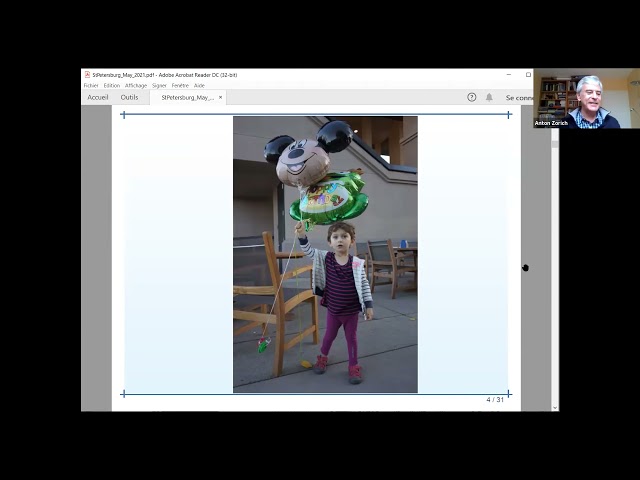Open the notifications bell icon
This screenshot has width=640, height=480.
(x=489, y=98)
